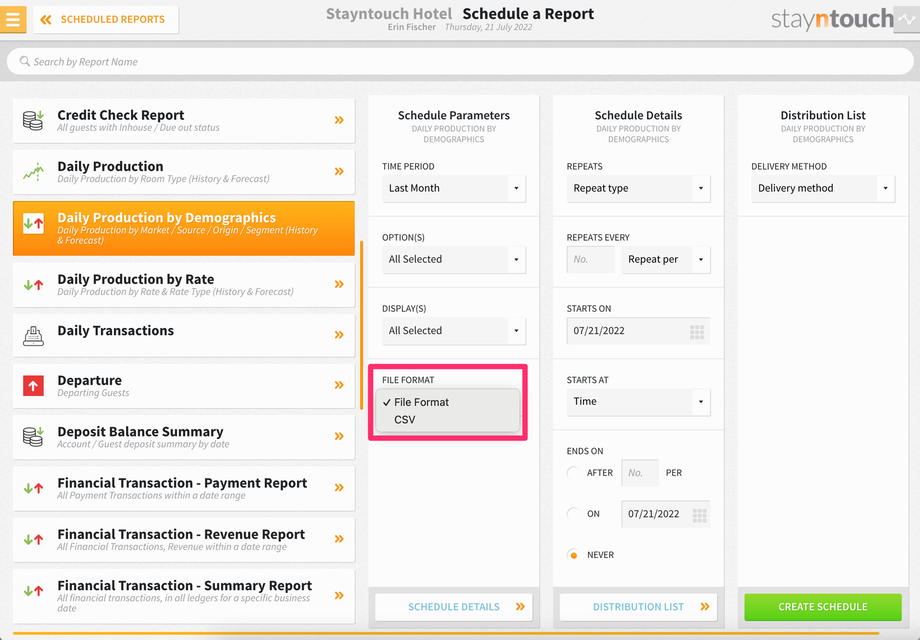Click the Distribution List button

638,607
